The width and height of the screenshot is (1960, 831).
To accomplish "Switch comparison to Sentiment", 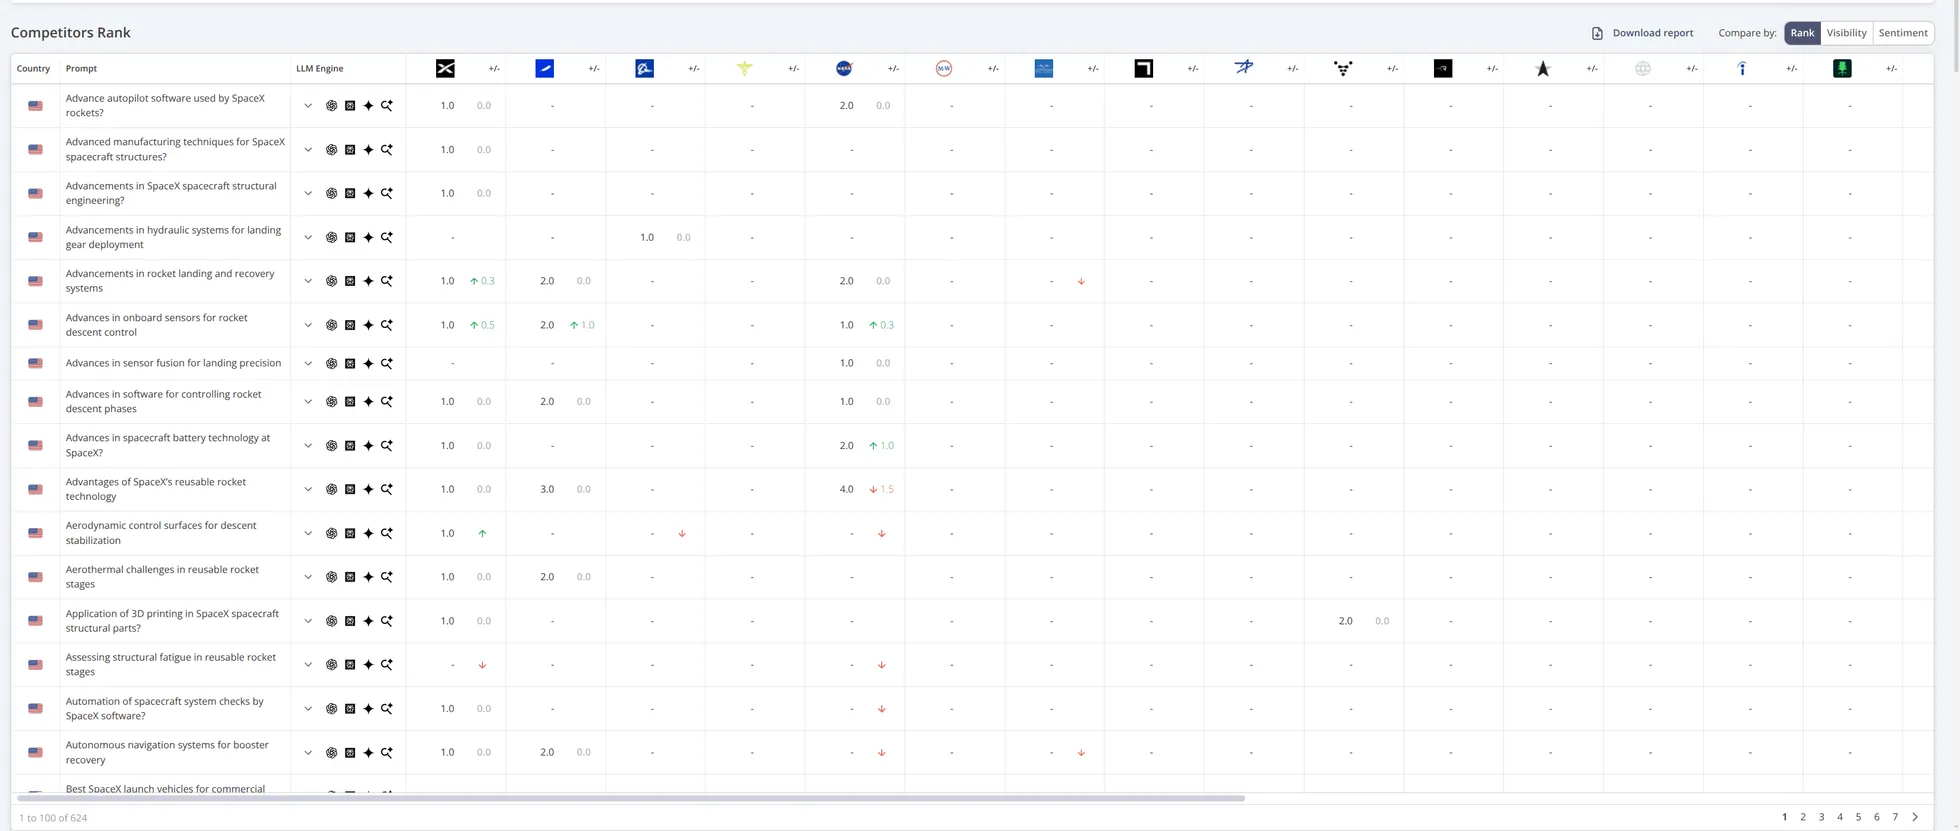I will point(1902,33).
